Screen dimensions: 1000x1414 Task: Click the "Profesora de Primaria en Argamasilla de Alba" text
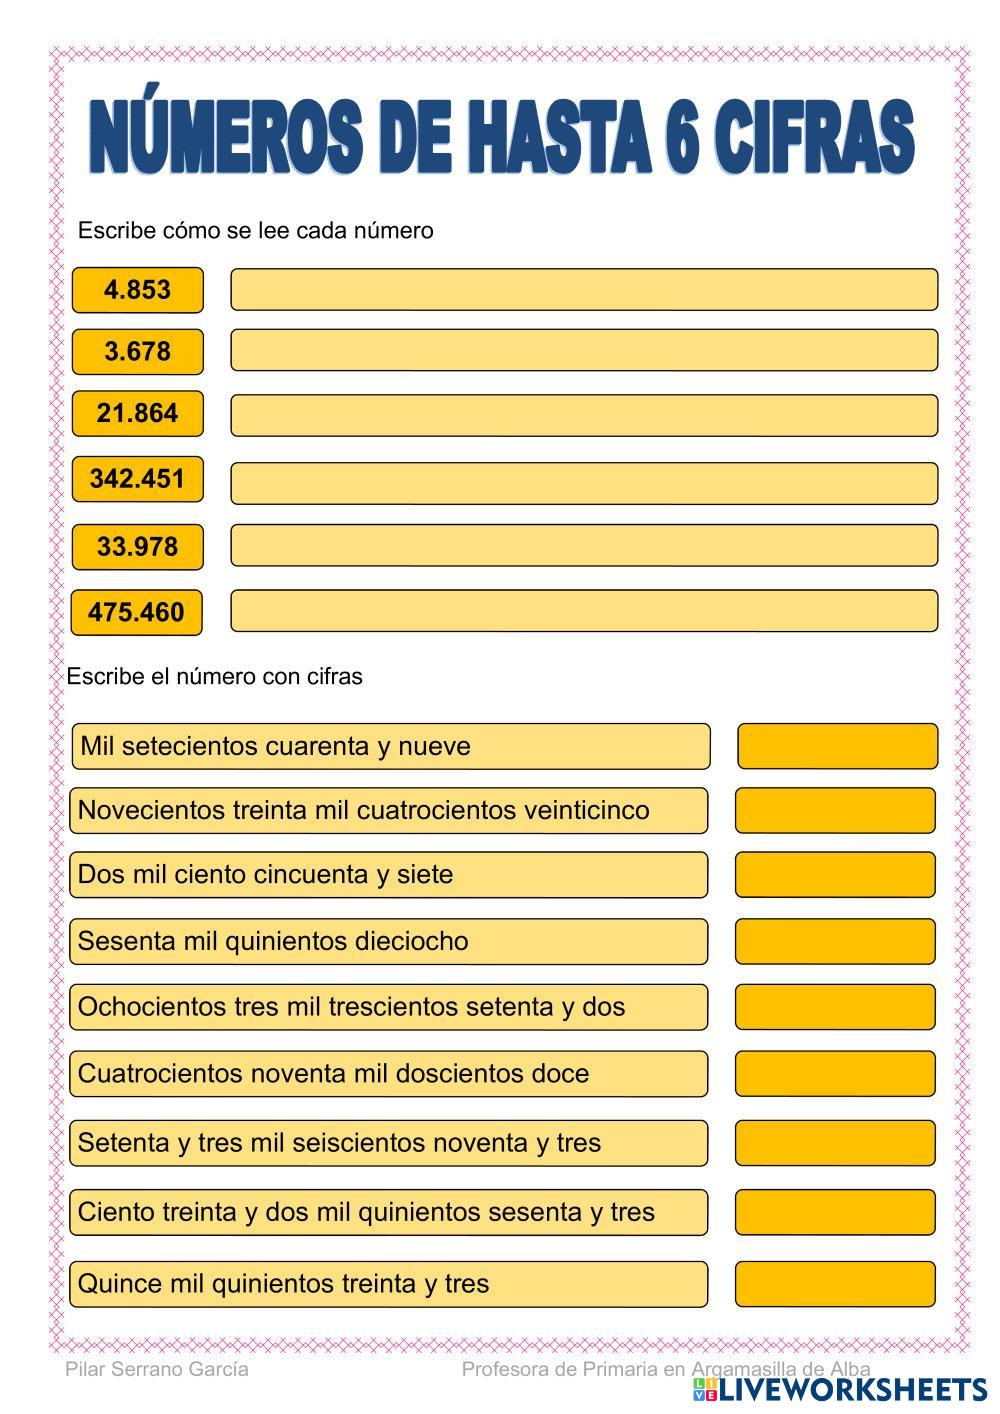tap(665, 1369)
